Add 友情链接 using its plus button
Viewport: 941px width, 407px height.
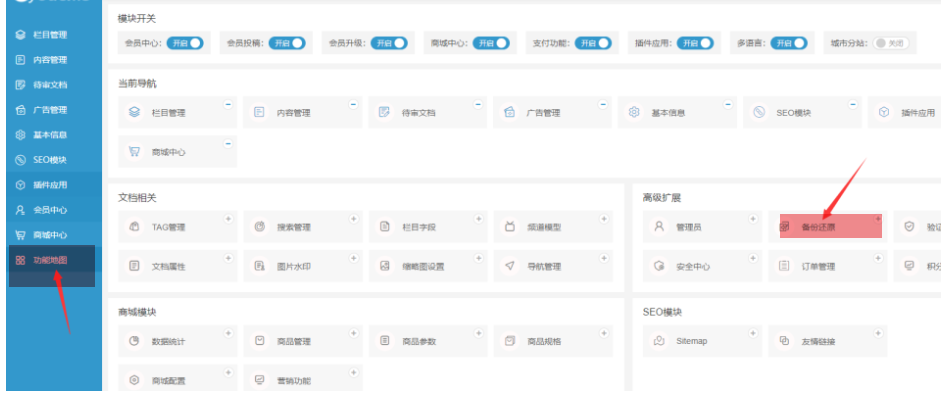(x=878, y=333)
